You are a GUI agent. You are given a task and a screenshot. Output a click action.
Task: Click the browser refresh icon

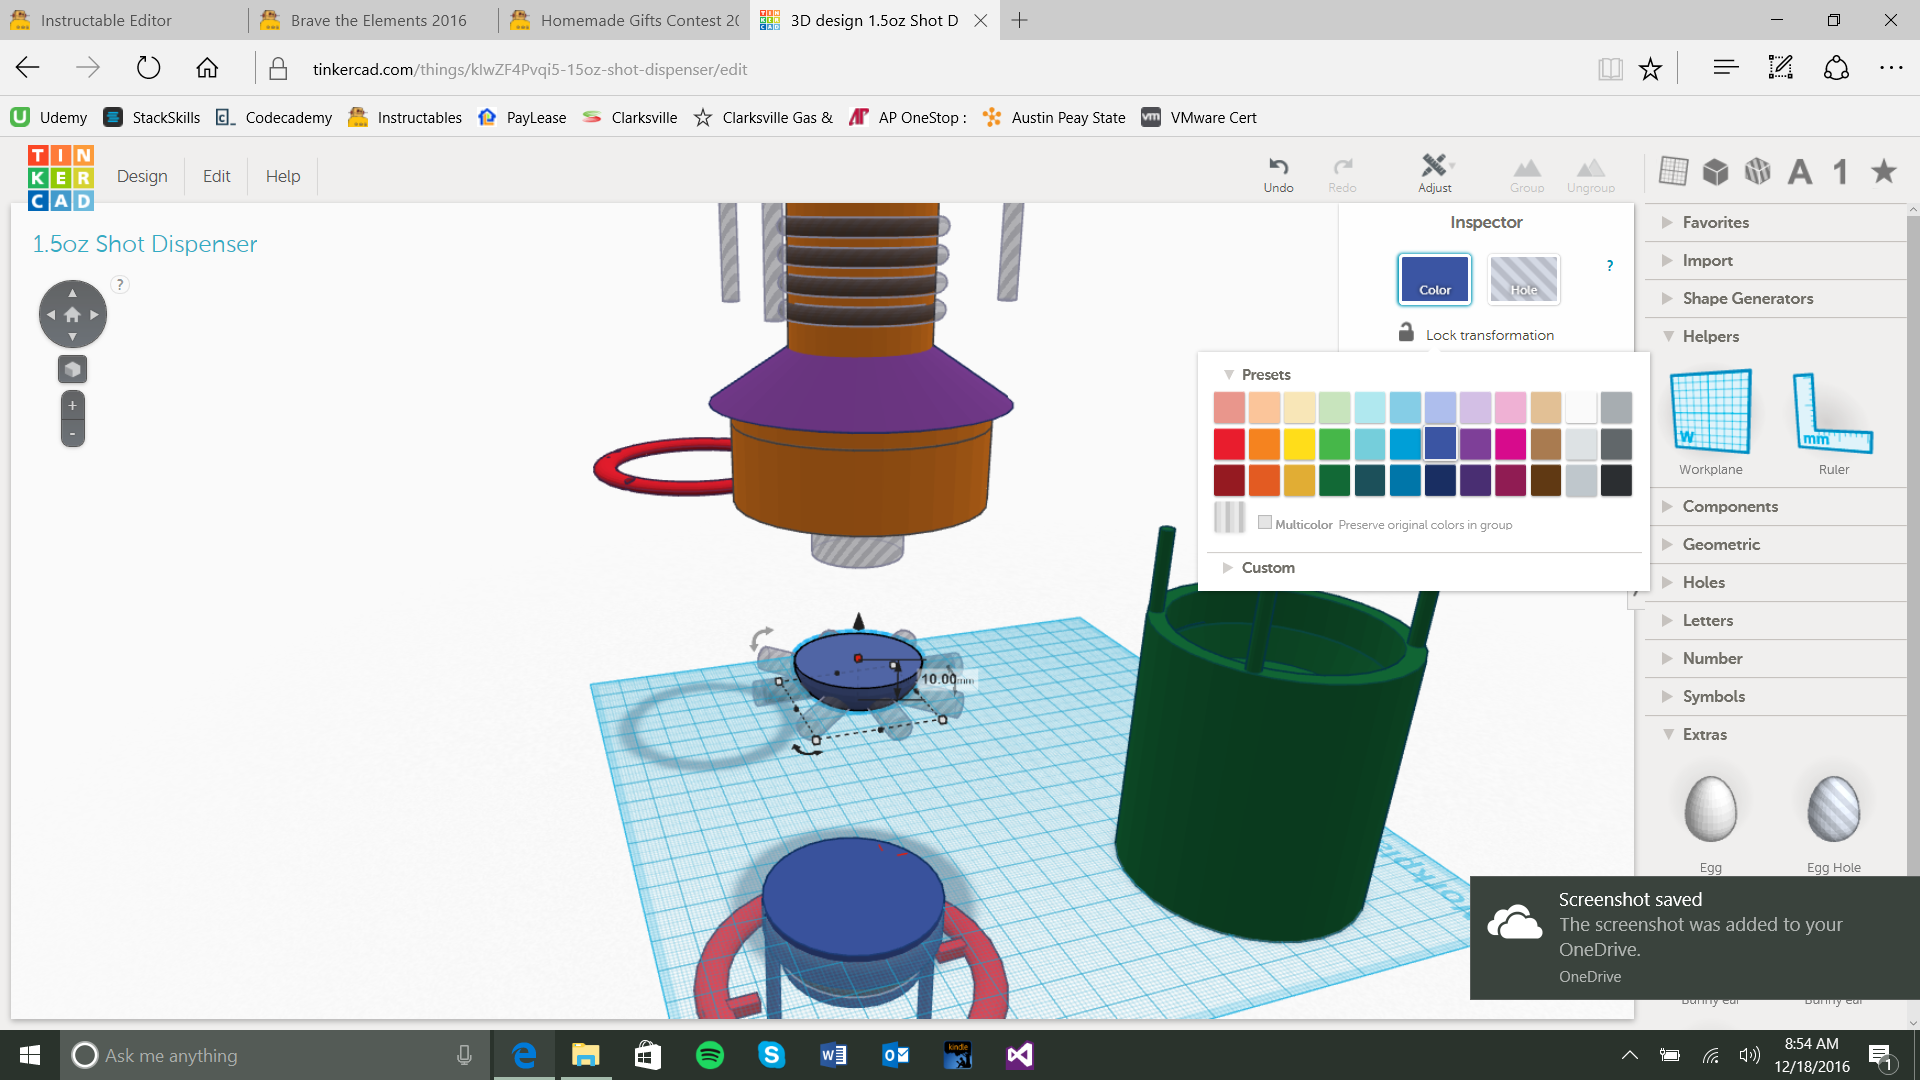[148, 68]
